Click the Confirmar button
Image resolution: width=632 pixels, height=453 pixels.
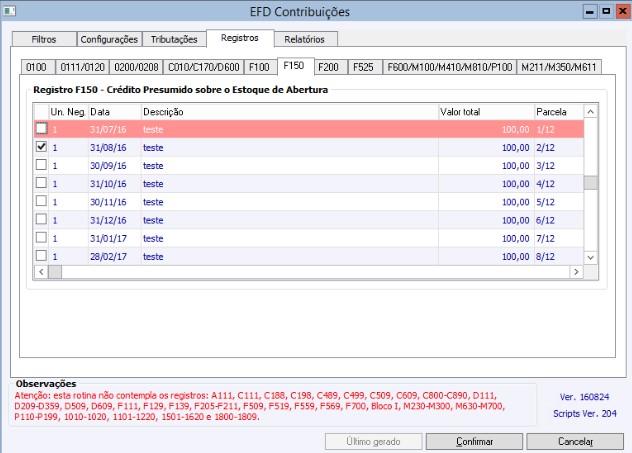pos(474,442)
